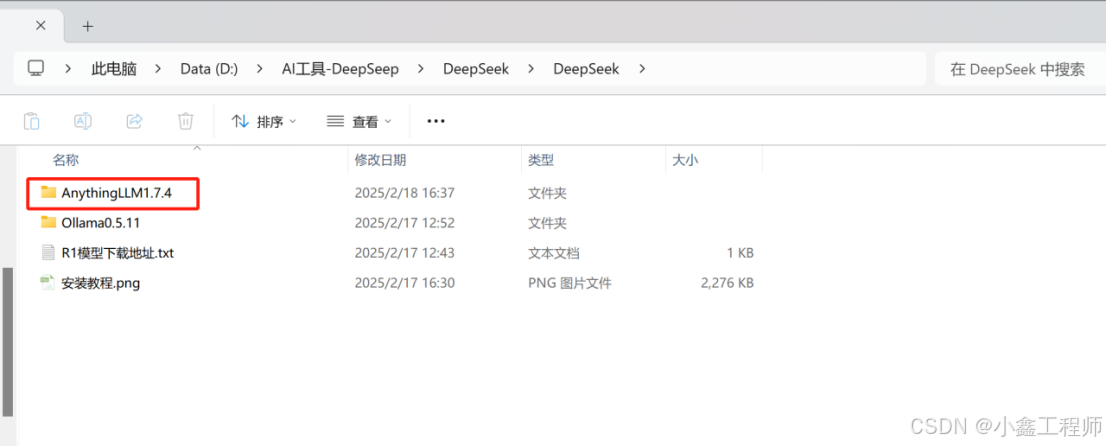Click the 1 KB size value
Image resolution: width=1106 pixels, height=446 pixels.
(x=740, y=253)
